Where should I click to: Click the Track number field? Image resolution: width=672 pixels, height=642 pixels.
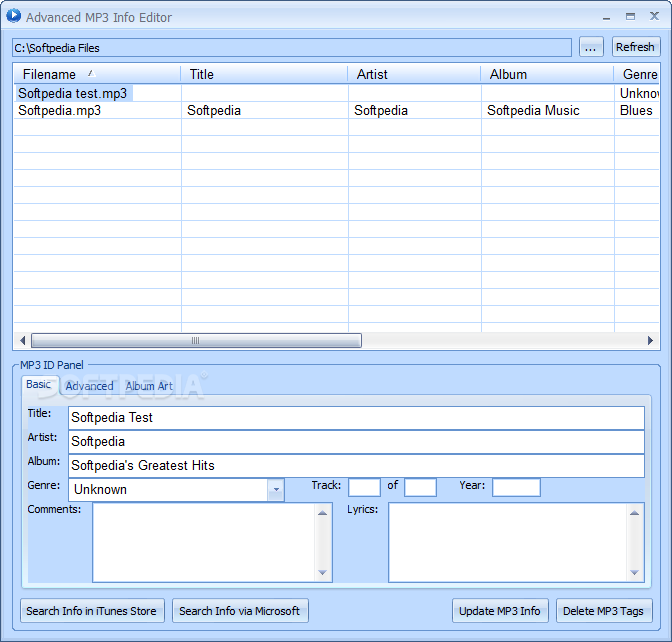[x=364, y=488]
